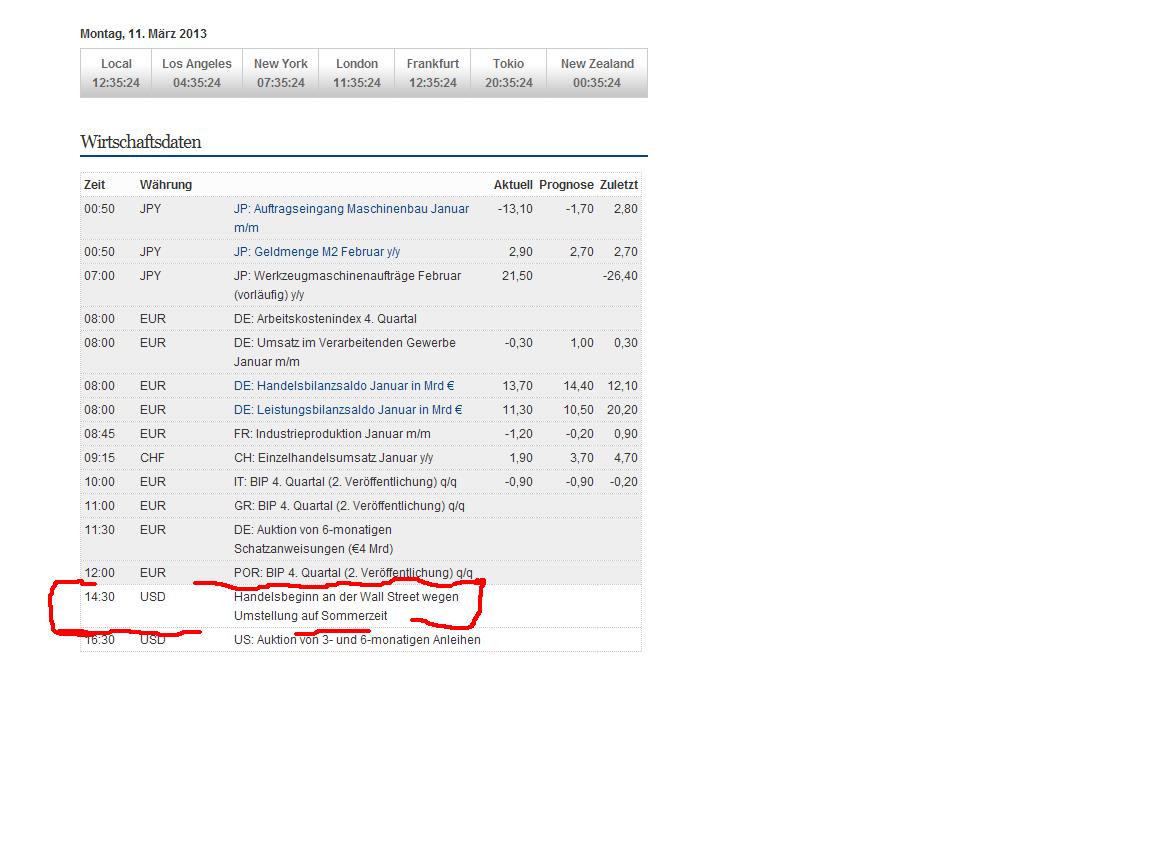Select JP: Werkzeugmaschinenaufträge Februar row text
Viewport: 1152px width, 864px height.
click(348, 285)
